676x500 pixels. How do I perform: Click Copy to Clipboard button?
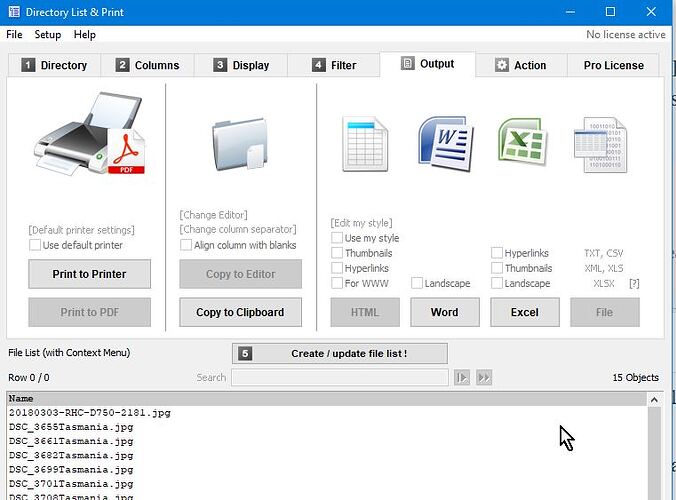pos(240,312)
